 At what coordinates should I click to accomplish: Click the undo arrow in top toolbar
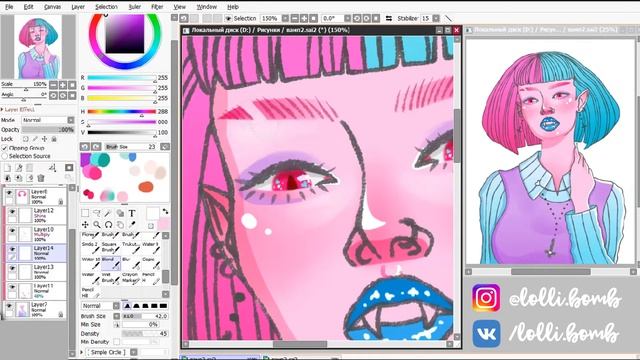[184, 18]
